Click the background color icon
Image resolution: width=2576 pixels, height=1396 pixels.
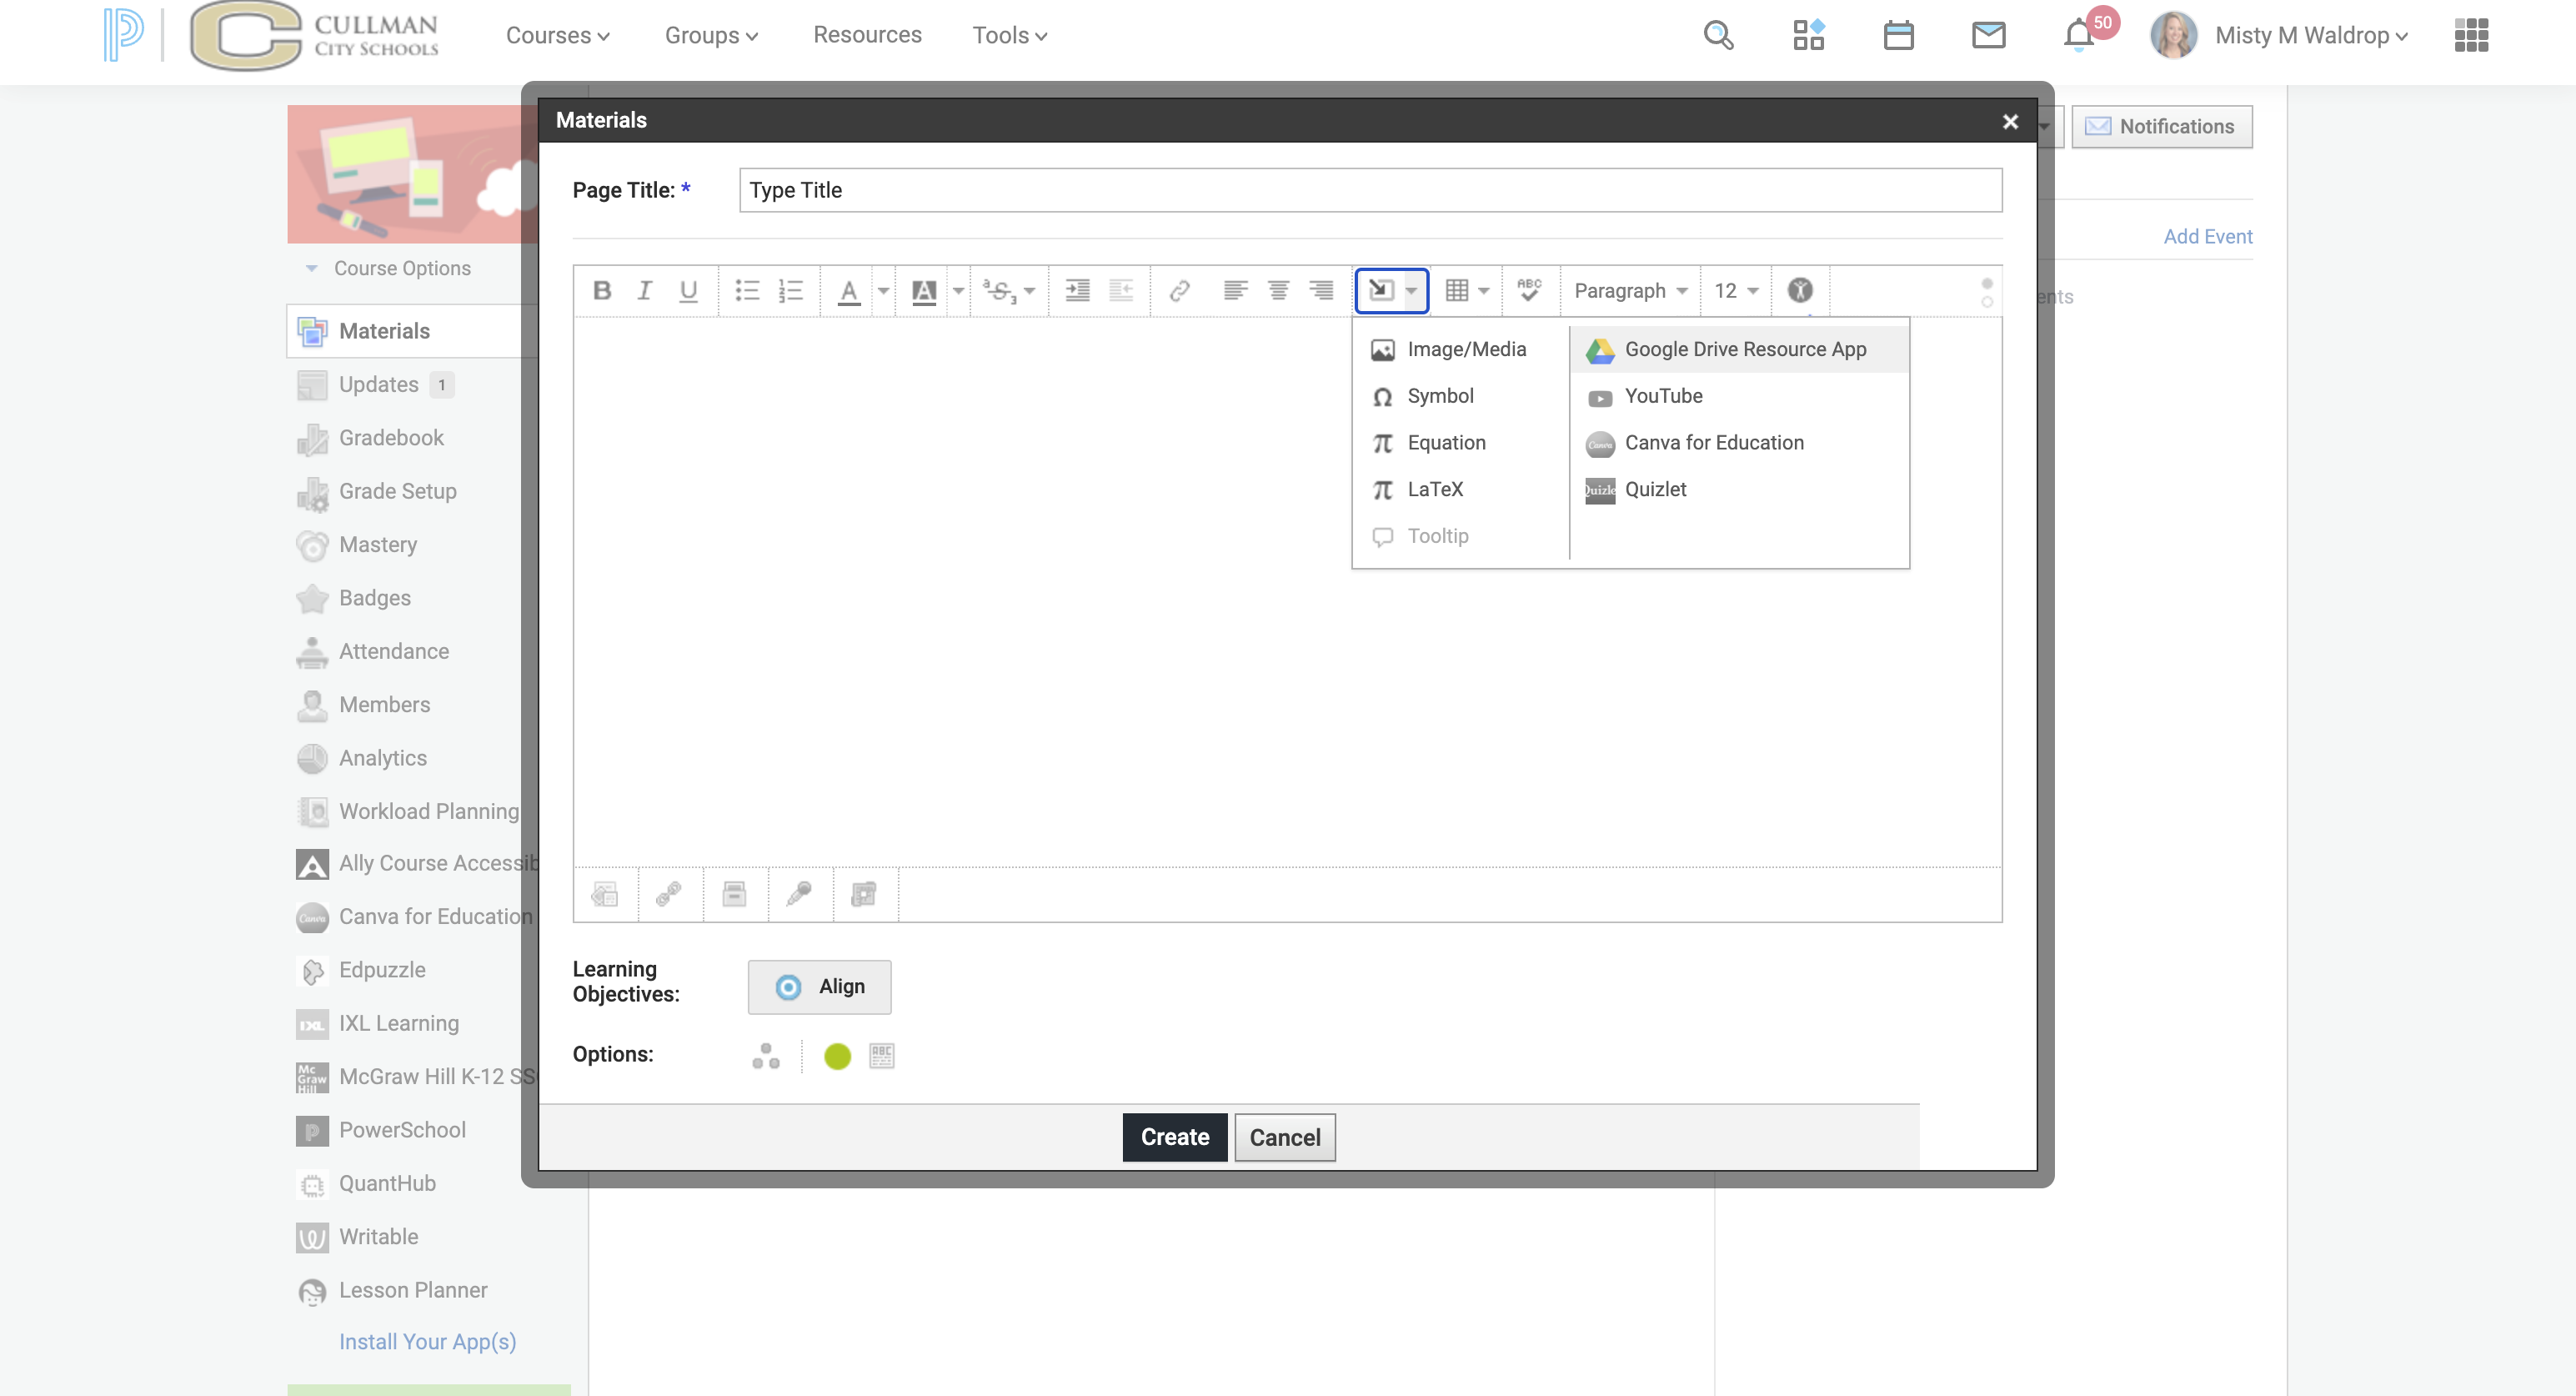[x=924, y=291]
